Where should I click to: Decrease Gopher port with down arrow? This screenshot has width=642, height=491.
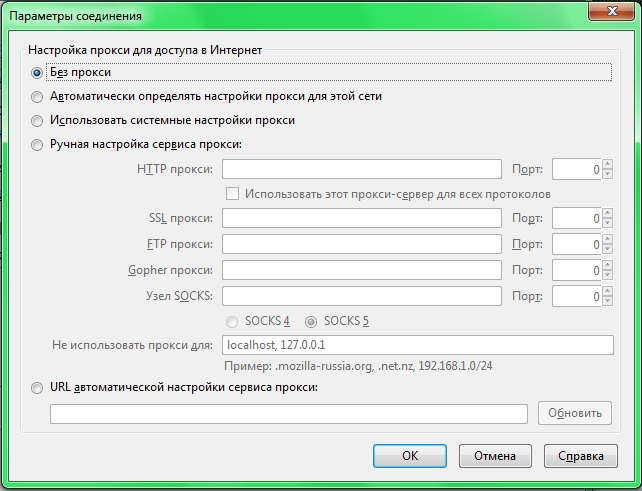[608, 275]
